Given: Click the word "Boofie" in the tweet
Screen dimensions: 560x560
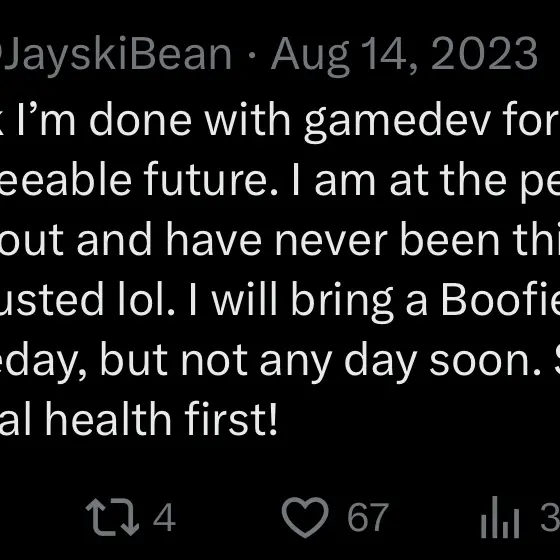Looking at the screenshot, I should tap(501, 298).
